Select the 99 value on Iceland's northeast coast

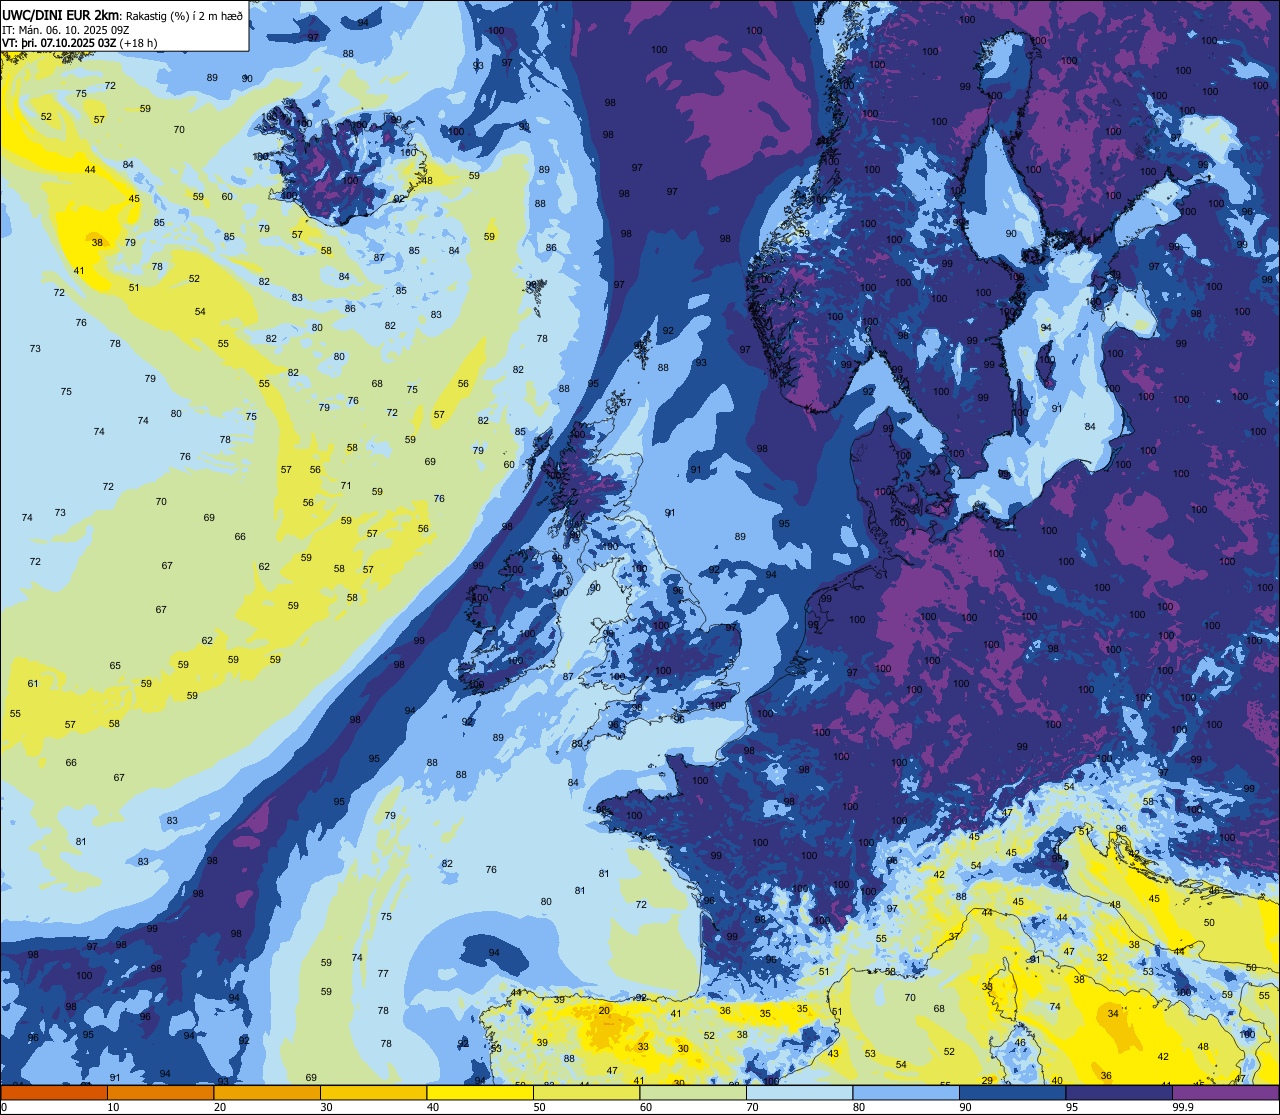396,119
